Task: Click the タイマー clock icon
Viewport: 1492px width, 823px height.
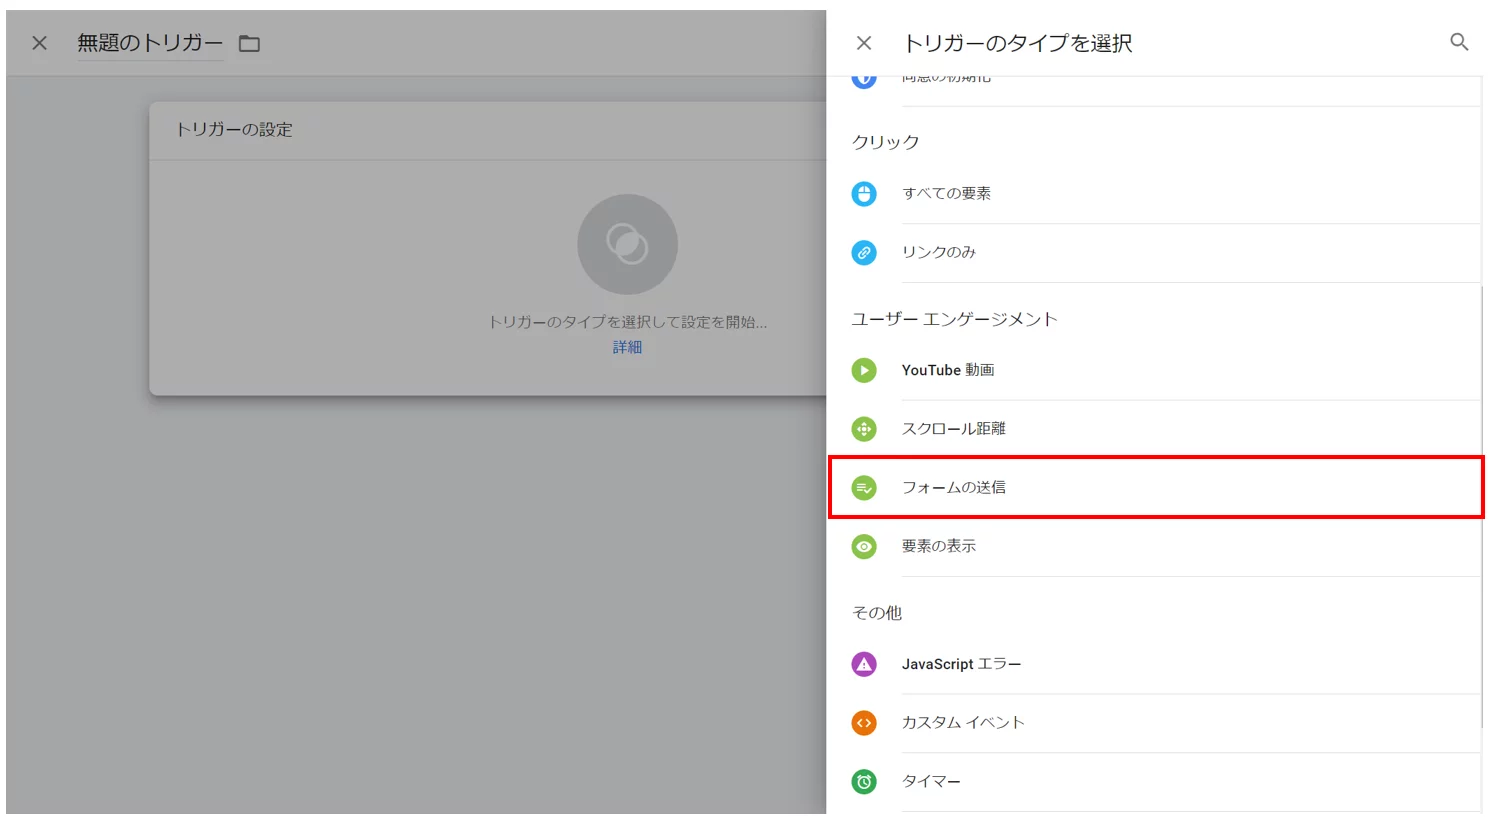Action: [x=863, y=781]
